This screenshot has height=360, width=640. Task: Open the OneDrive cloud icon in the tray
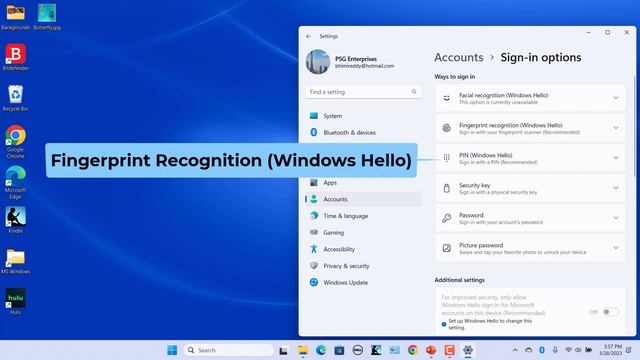coord(529,350)
